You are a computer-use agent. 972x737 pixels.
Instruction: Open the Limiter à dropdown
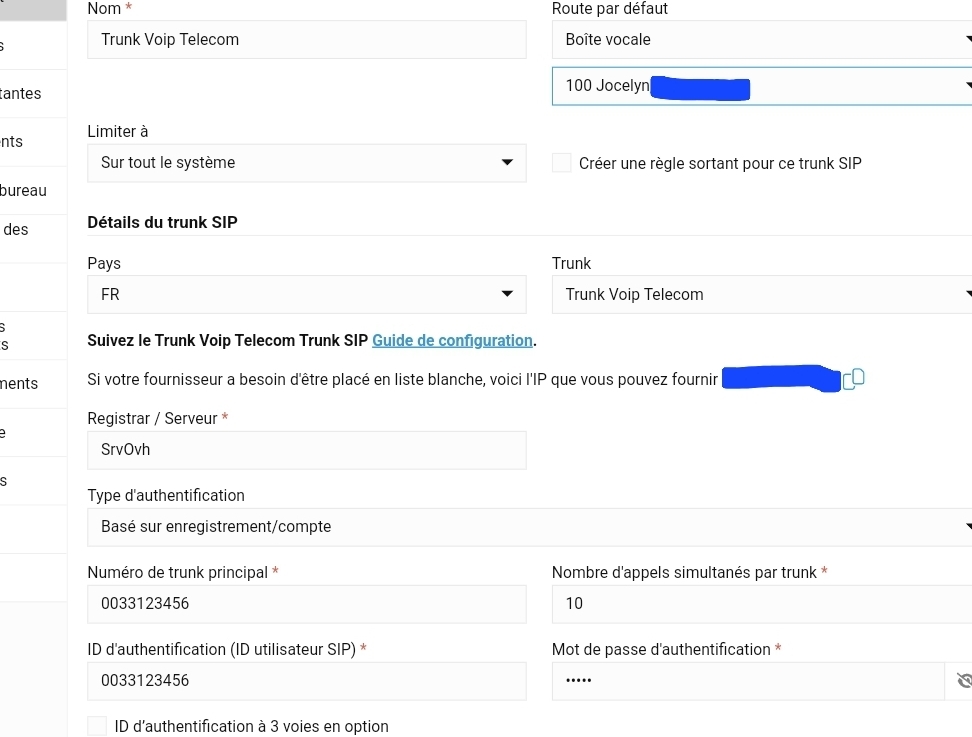(306, 163)
